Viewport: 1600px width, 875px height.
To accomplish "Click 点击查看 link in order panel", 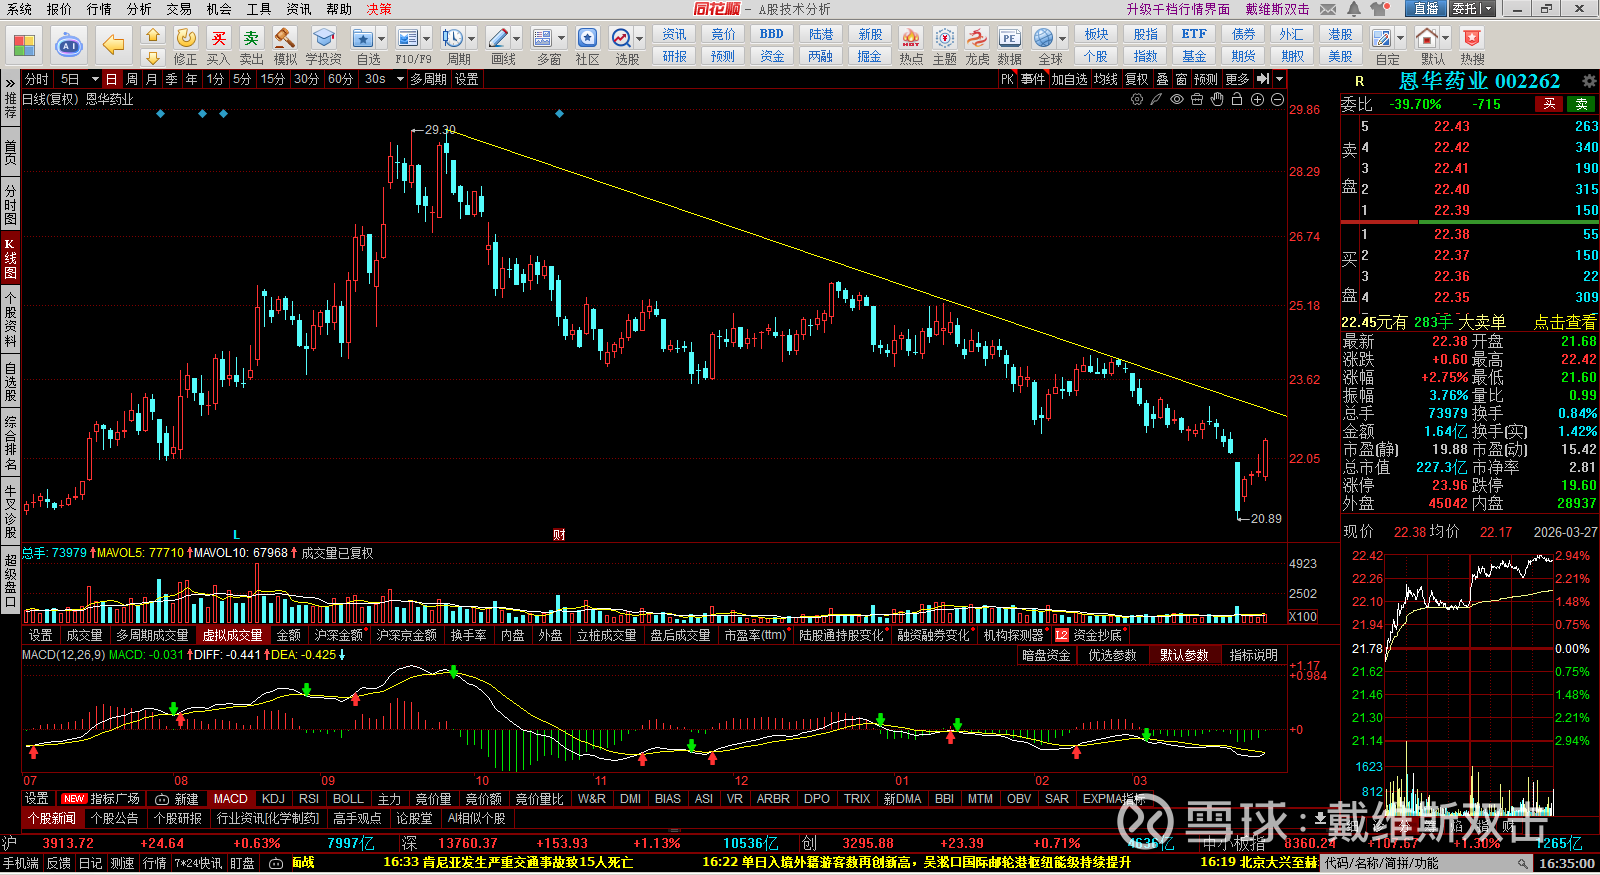I will 1565,322.
